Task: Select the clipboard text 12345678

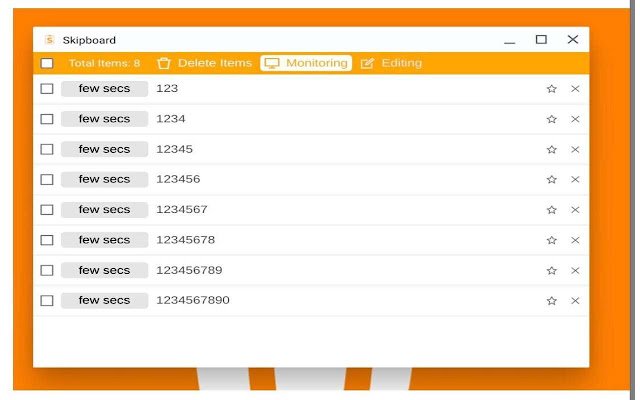Action: (185, 240)
